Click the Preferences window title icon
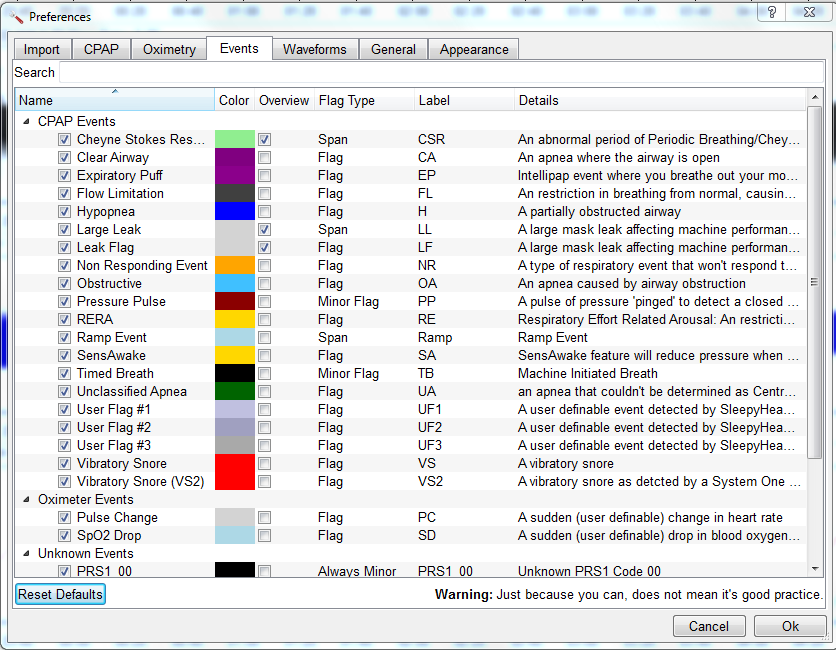This screenshot has width=836, height=650. tap(14, 16)
